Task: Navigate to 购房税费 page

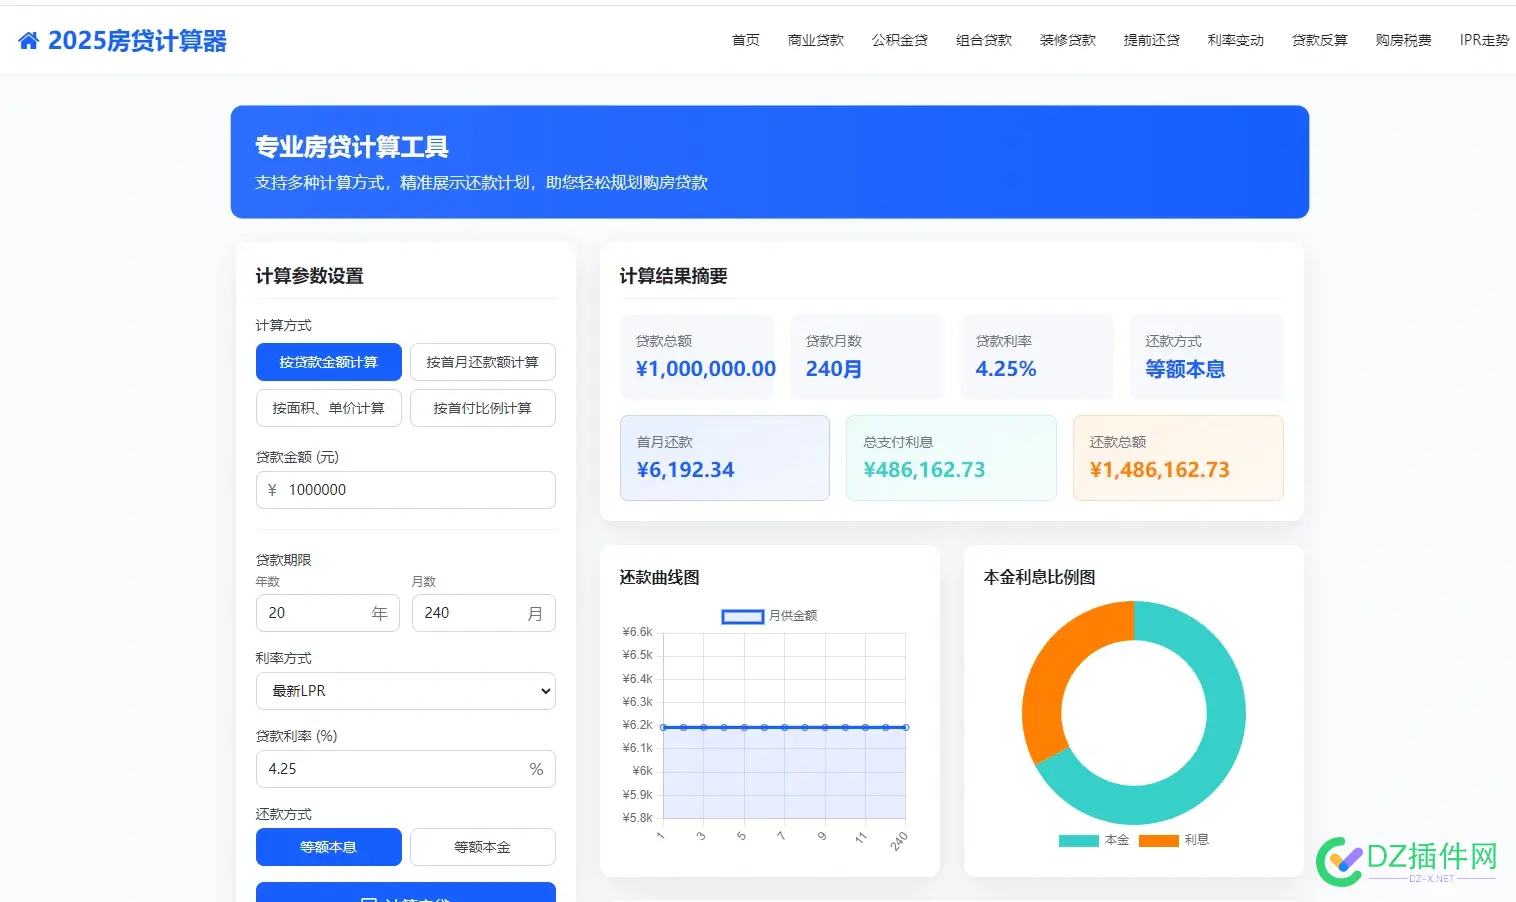Action: pyautogui.click(x=1403, y=40)
